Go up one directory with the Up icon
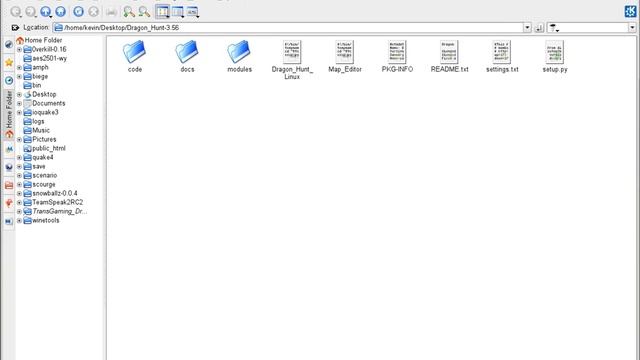 click(46, 12)
